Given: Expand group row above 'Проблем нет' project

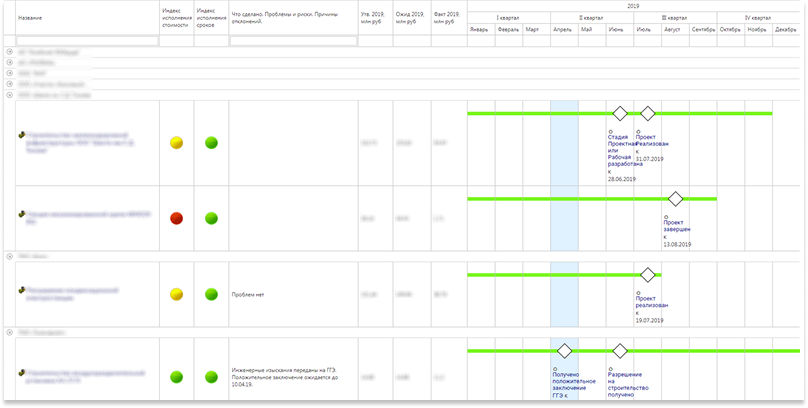Looking at the screenshot, I should coord(10,256).
